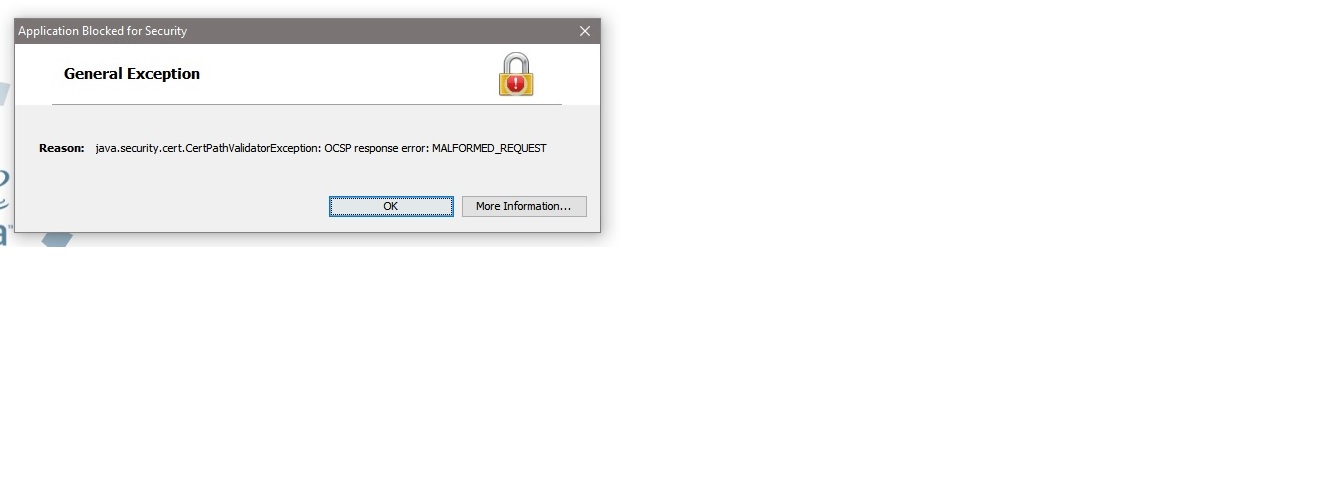Click the Reason: label
Viewport: 1340px width, 504px height.
pyautogui.click(x=62, y=148)
